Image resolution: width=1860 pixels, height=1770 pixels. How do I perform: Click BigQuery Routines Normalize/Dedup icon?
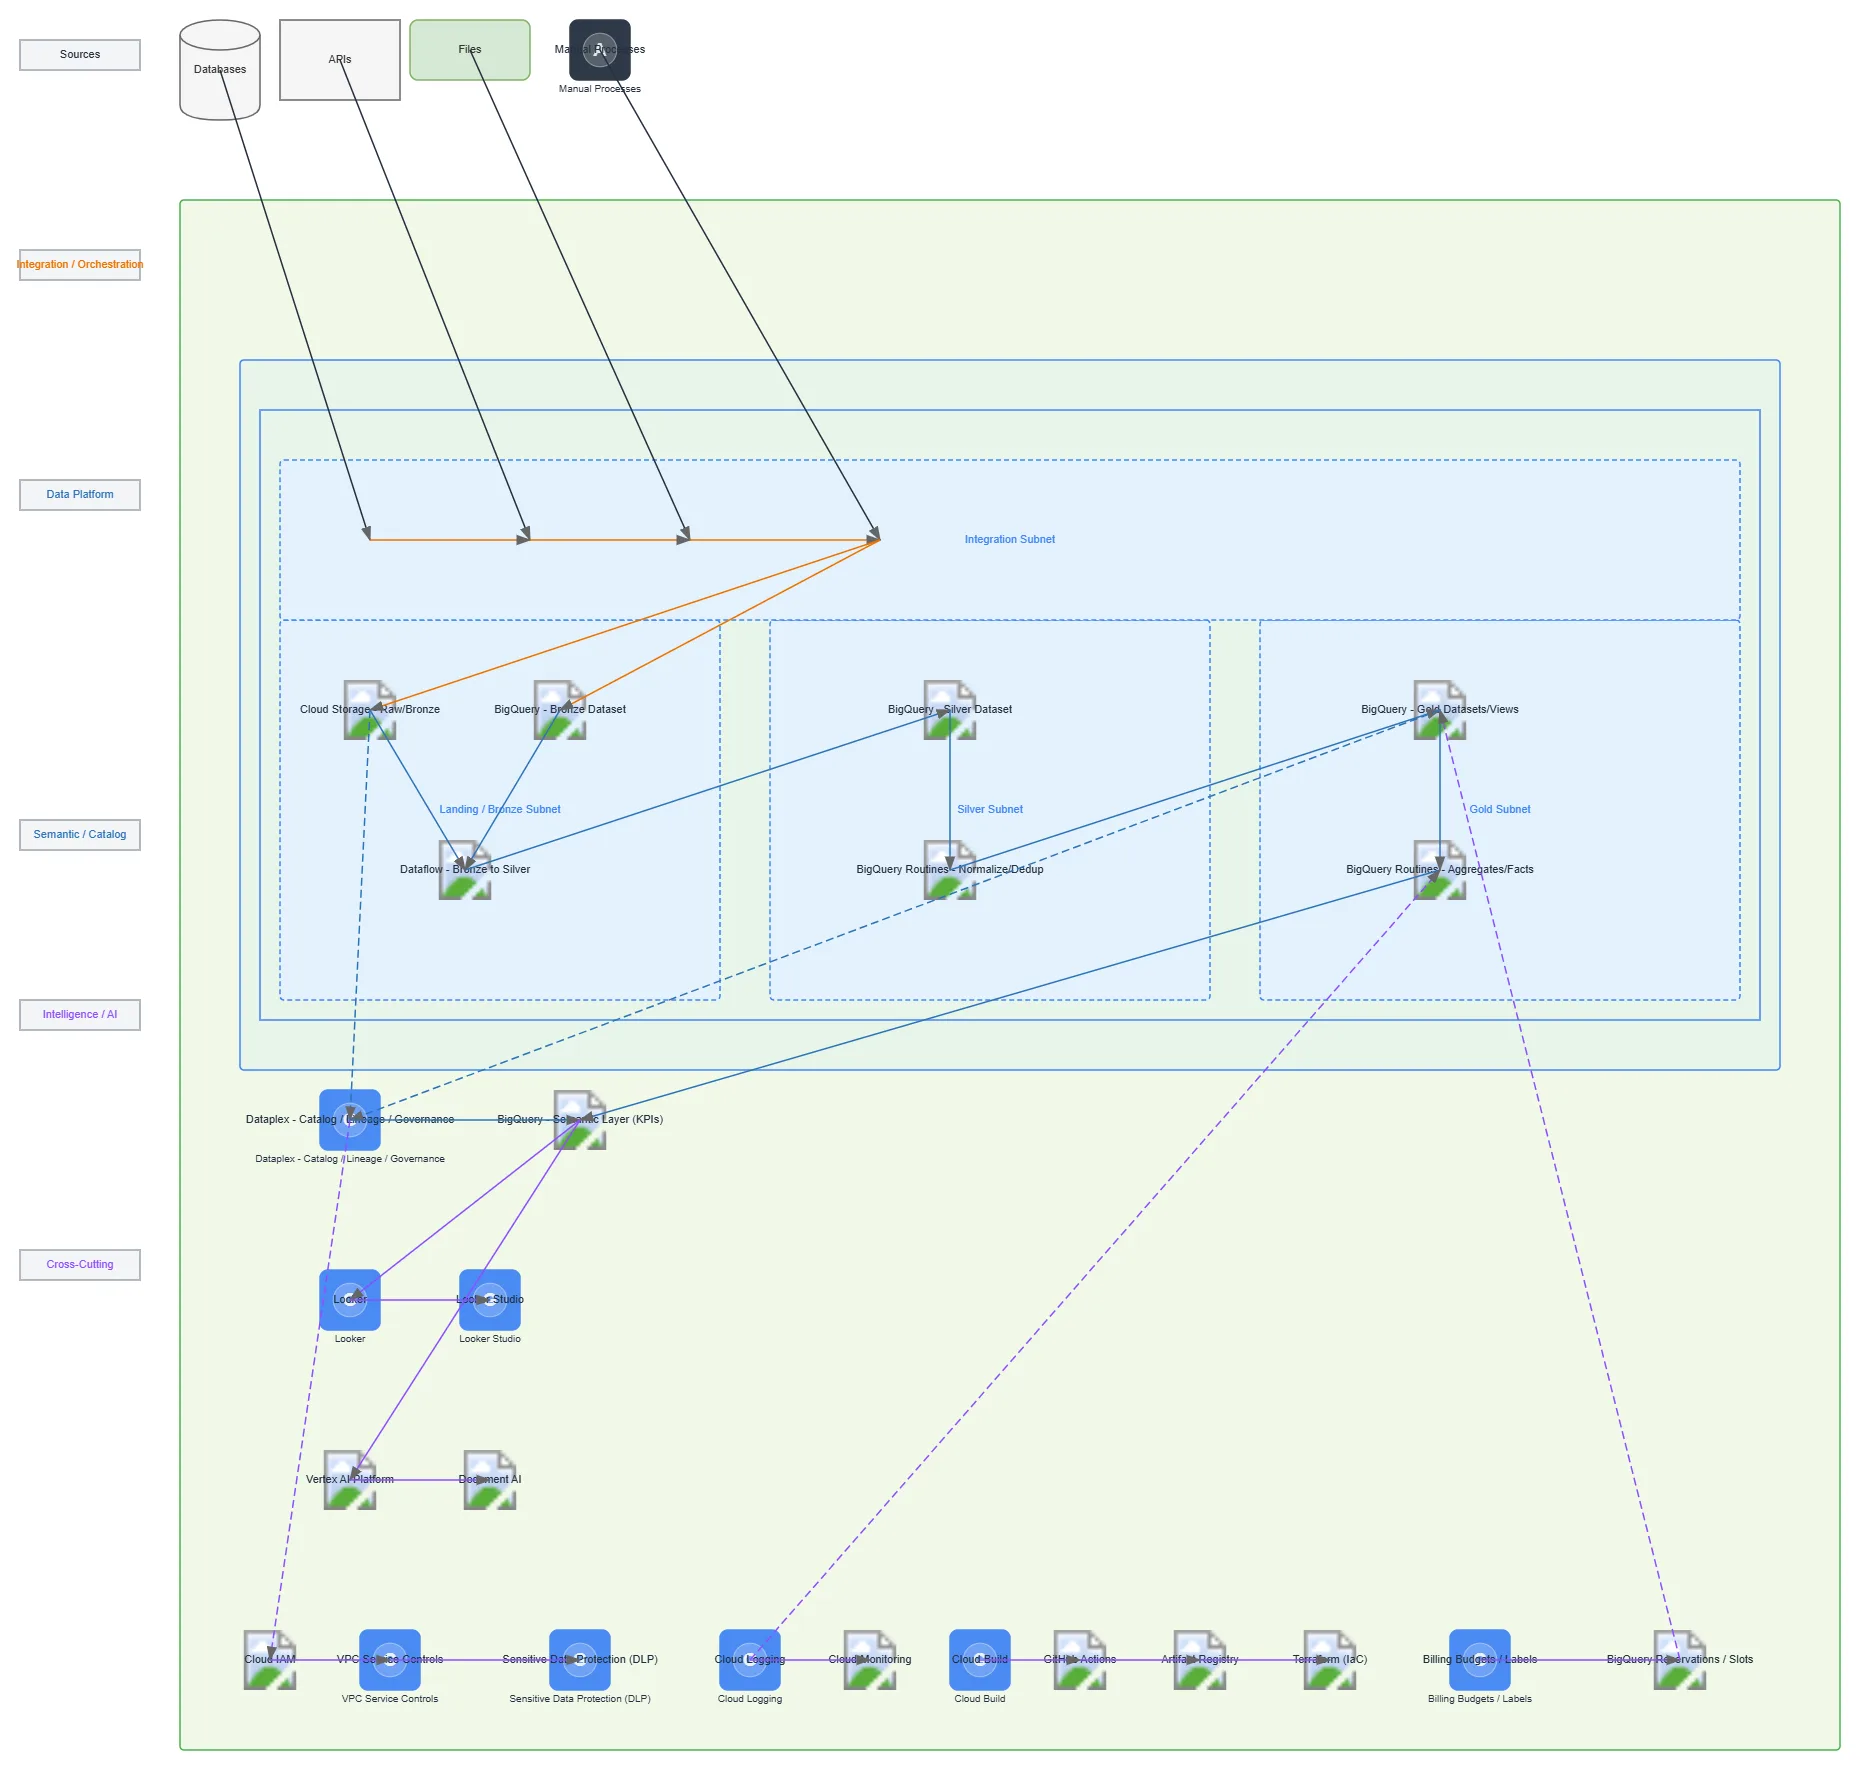[x=950, y=870]
